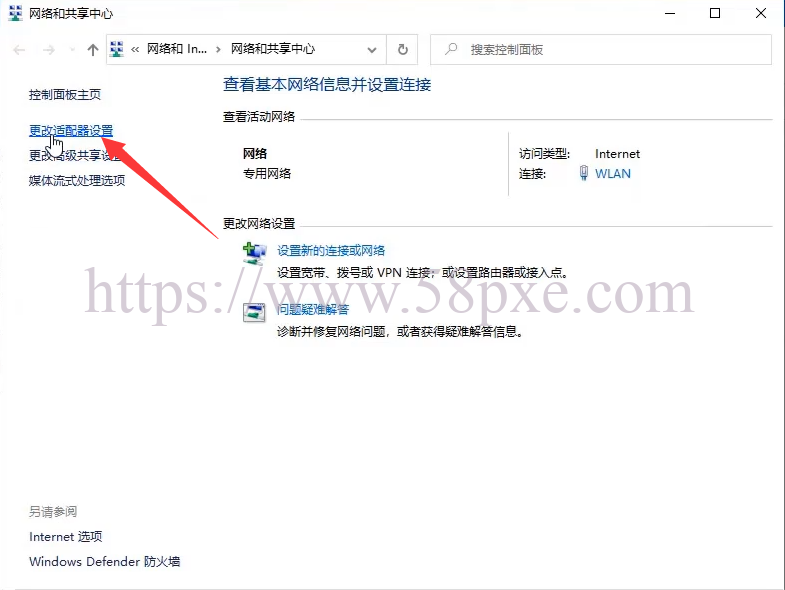The width and height of the screenshot is (785, 590).
Task: Expand breadcrumb chevron after 网络和 In...
Action: 218,50
